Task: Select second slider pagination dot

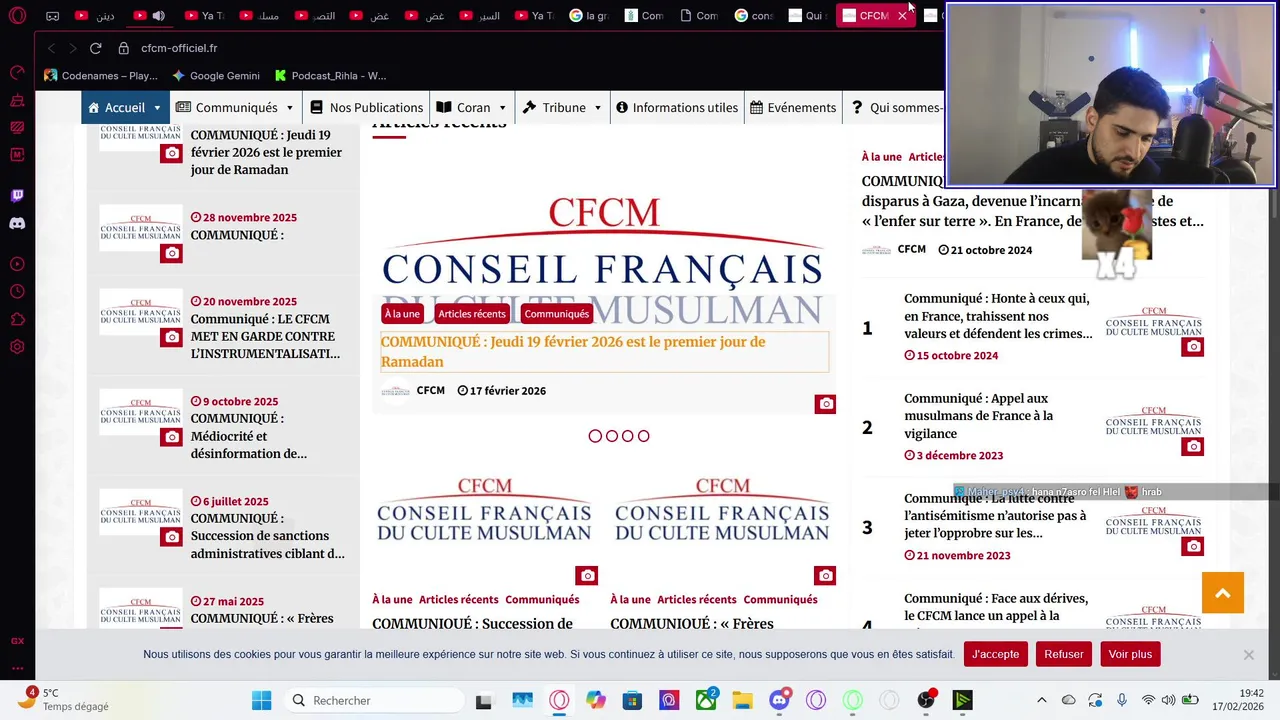Action: pos(611,436)
